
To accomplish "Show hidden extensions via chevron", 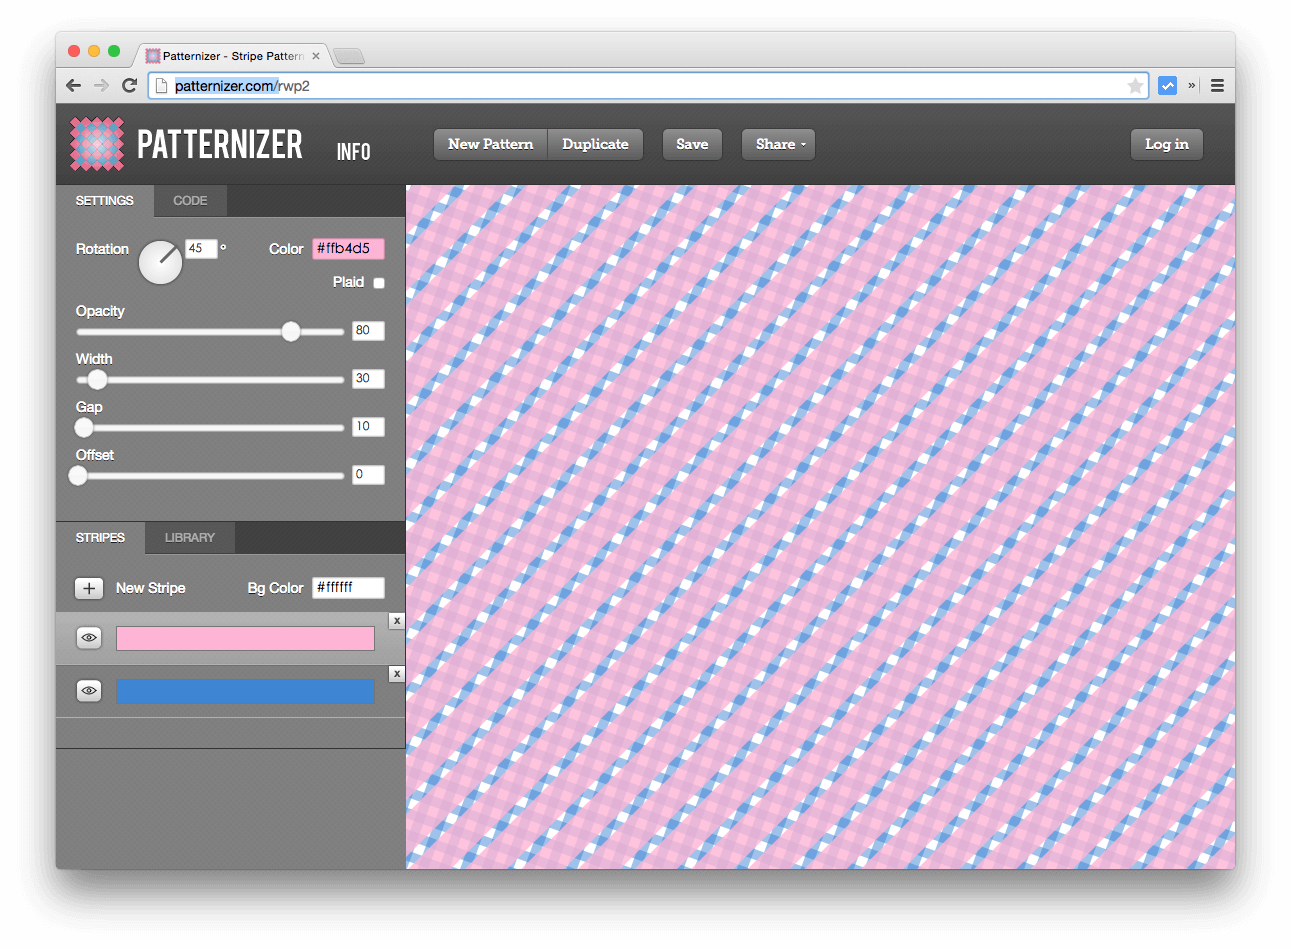I will [1192, 86].
